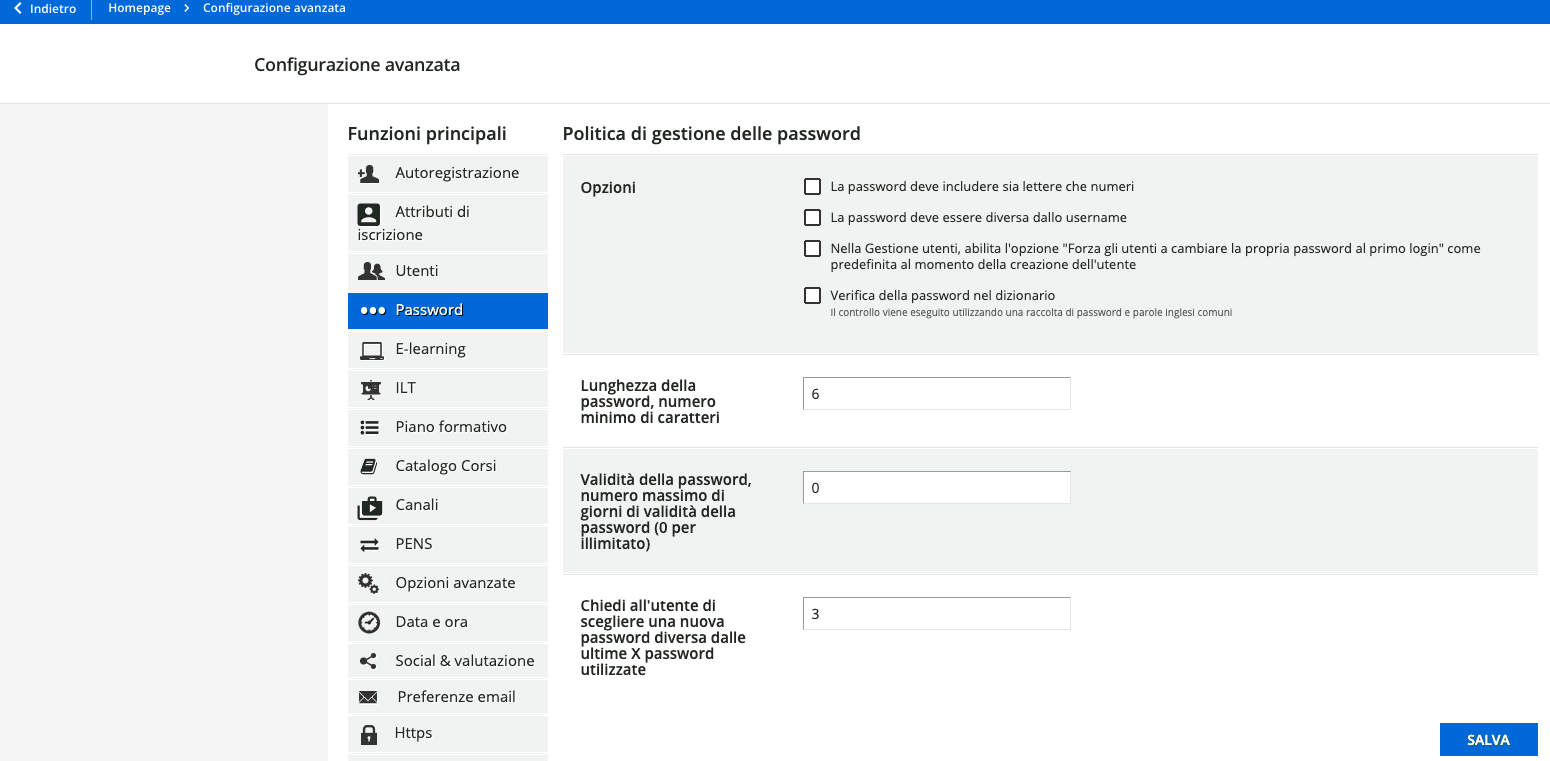Click the Https padlock icon
This screenshot has width=1550, height=761.
(x=368, y=733)
